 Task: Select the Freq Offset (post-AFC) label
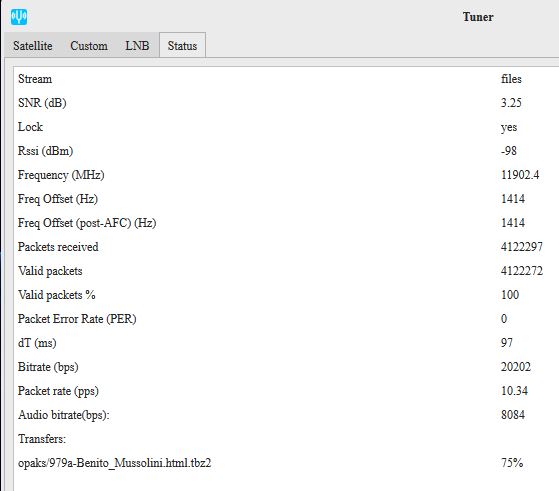(x=87, y=223)
